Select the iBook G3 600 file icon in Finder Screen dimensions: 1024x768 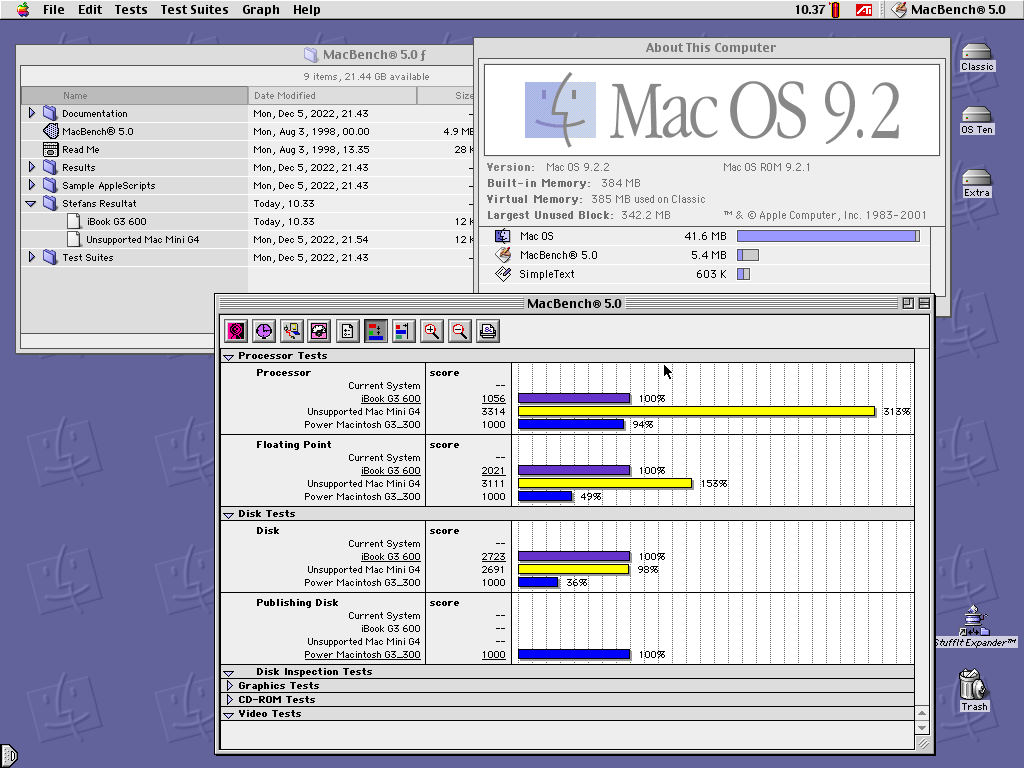[74, 221]
